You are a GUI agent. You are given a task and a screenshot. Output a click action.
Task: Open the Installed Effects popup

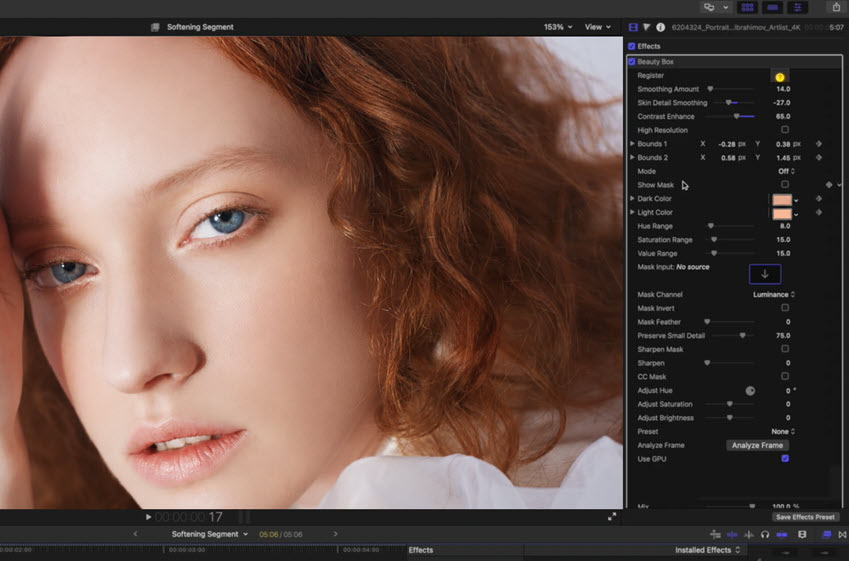(707, 550)
